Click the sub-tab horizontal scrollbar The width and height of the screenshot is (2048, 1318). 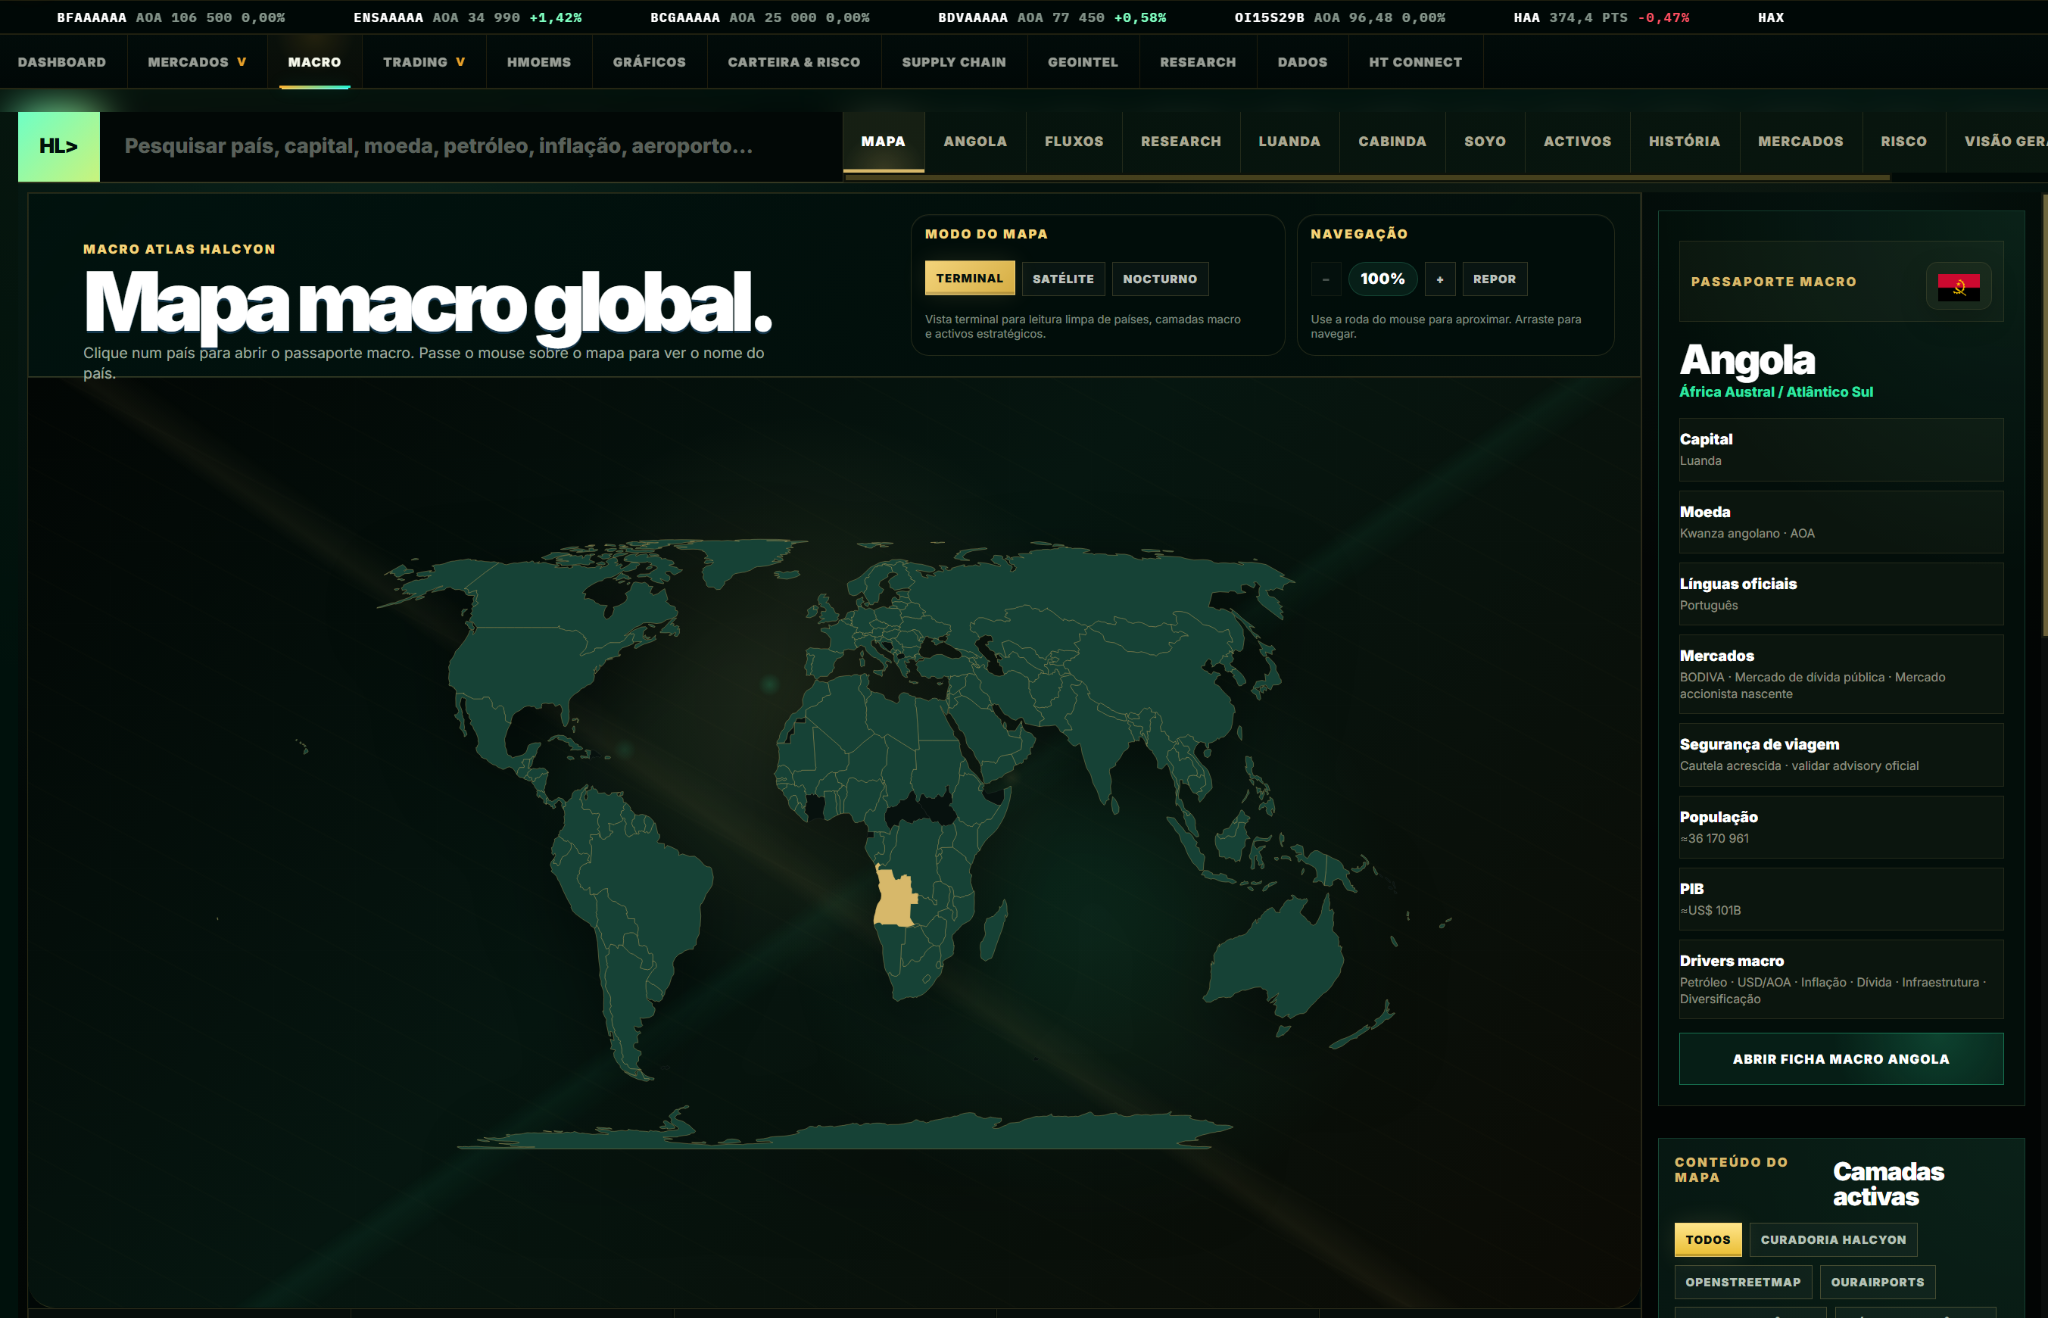(x=1367, y=178)
